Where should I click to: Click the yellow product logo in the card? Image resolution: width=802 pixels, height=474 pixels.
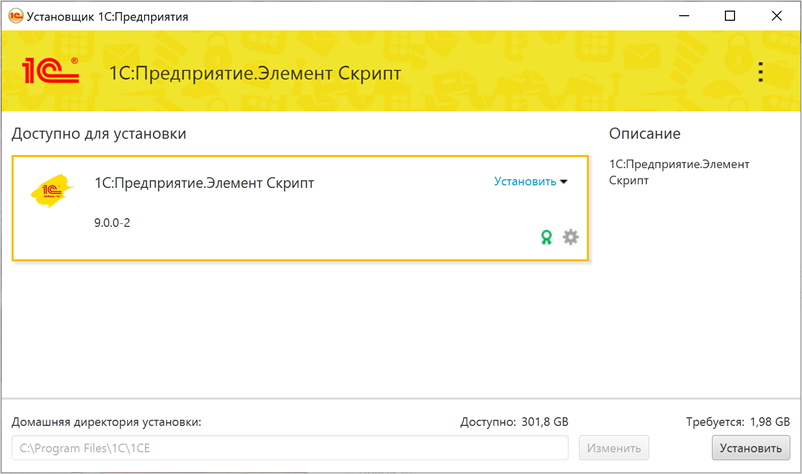[52, 190]
